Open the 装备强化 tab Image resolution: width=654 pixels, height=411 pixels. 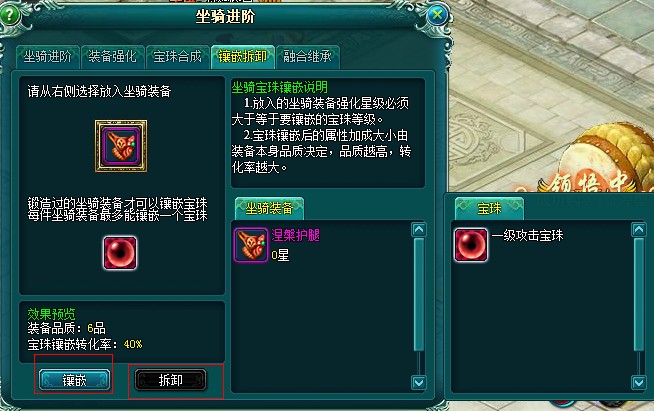click(x=113, y=57)
